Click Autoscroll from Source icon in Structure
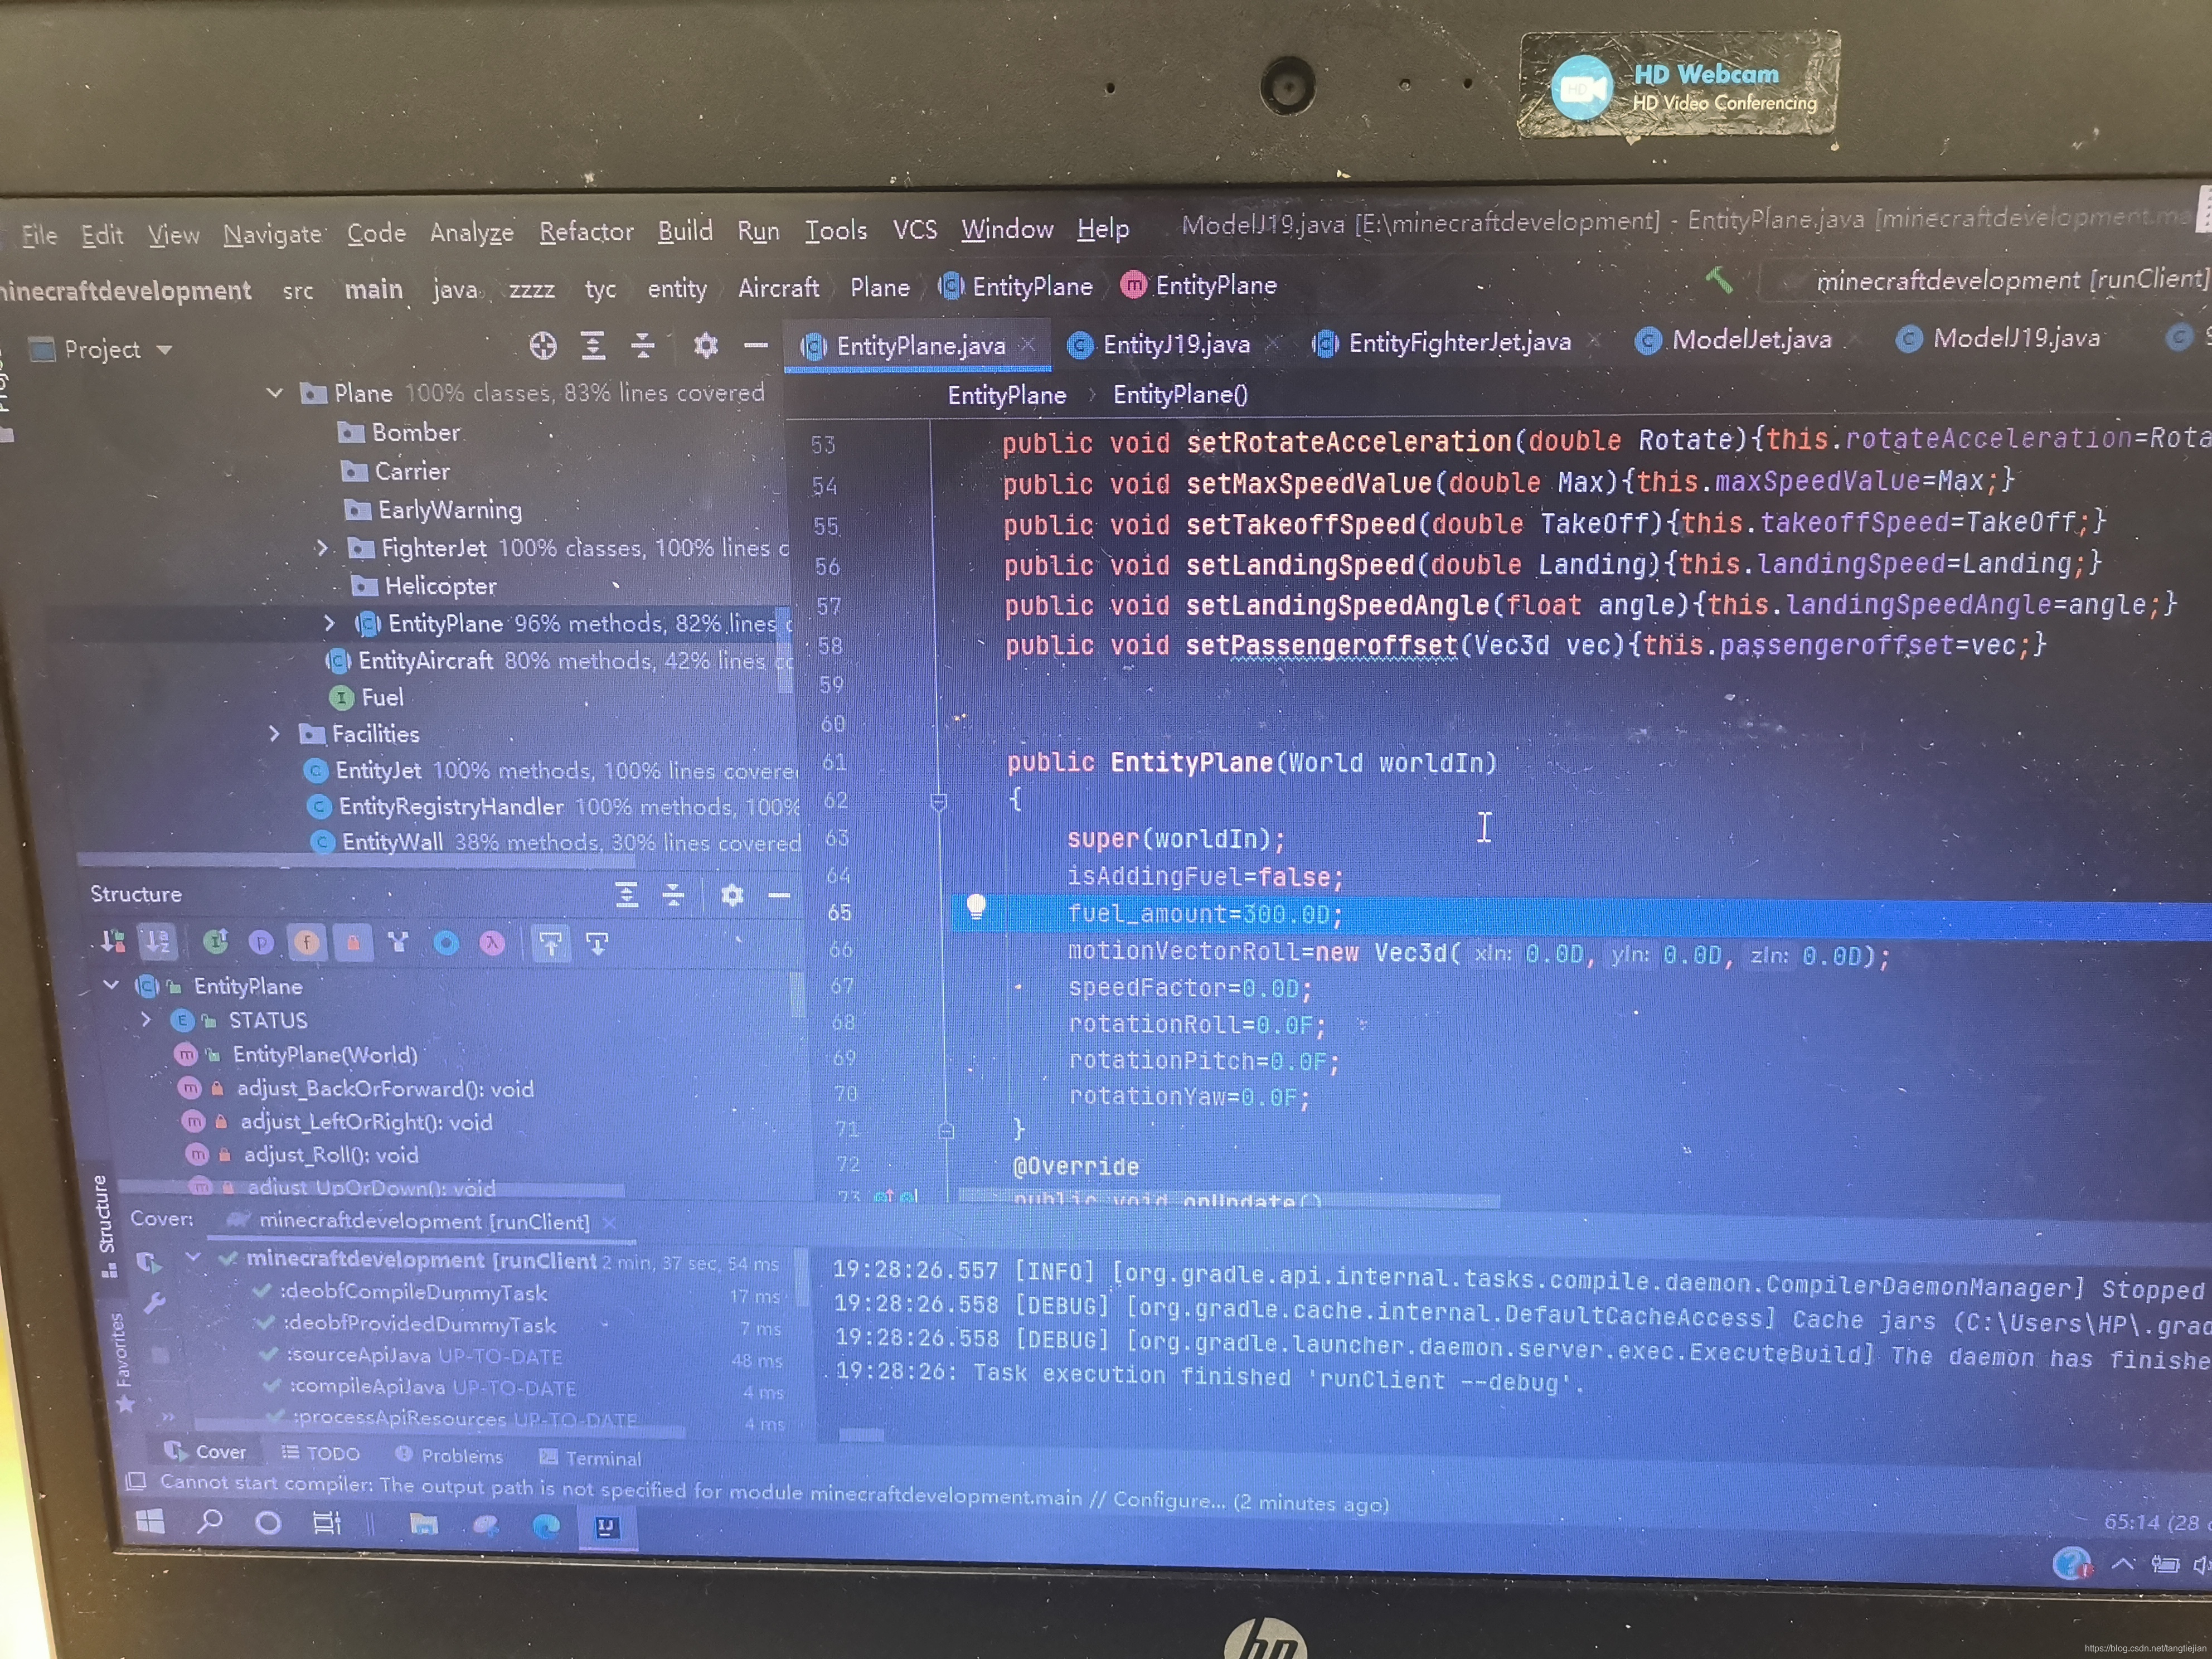The image size is (2212, 1659). pyautogui.click(x=597, y=943)
